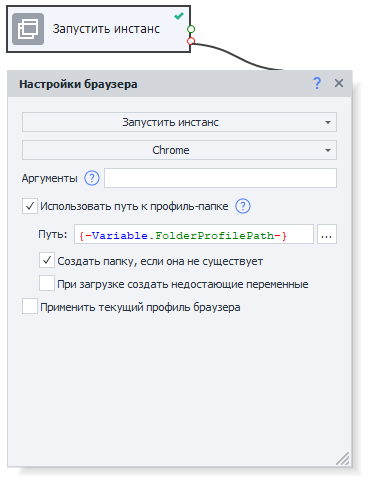Click the arrow of the Chrome combo box
The width and height of the screenshot is (368, 486).
[x=328, y=150]
